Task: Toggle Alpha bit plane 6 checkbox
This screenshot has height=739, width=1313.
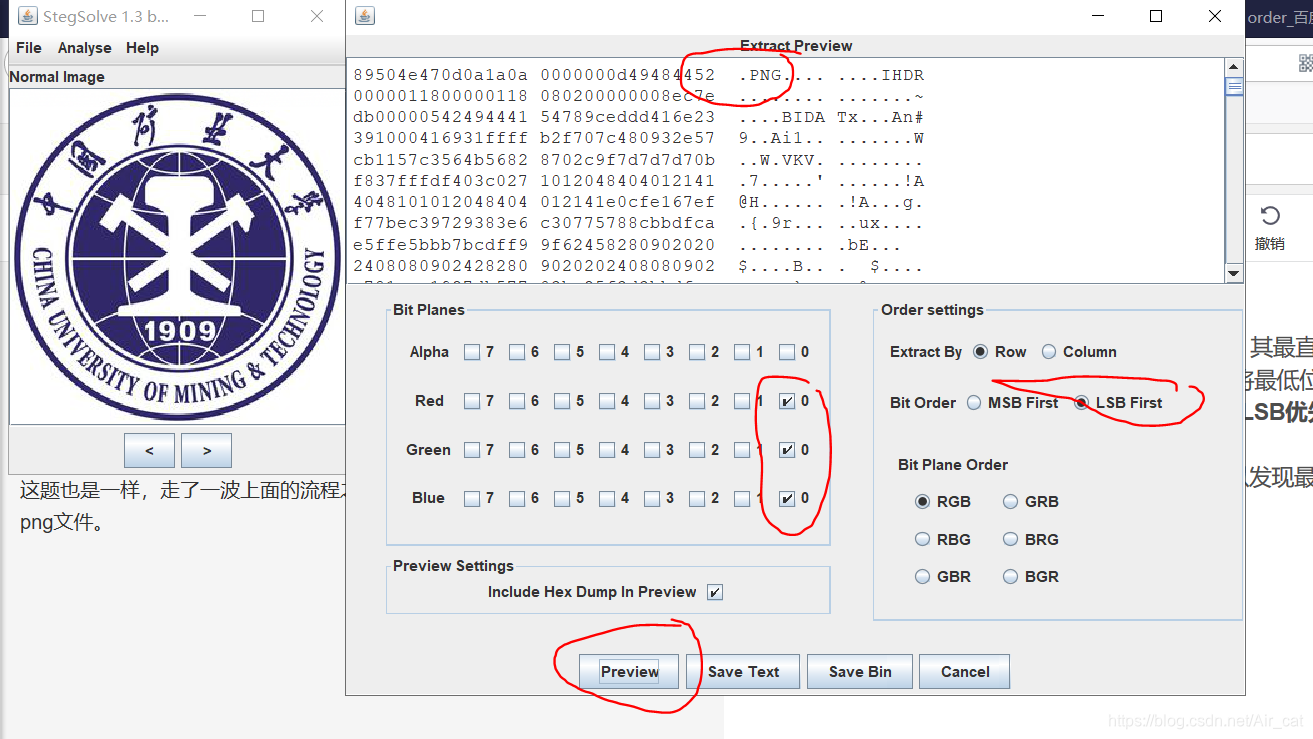Action: pyautogui.click(x=517, y=352)
